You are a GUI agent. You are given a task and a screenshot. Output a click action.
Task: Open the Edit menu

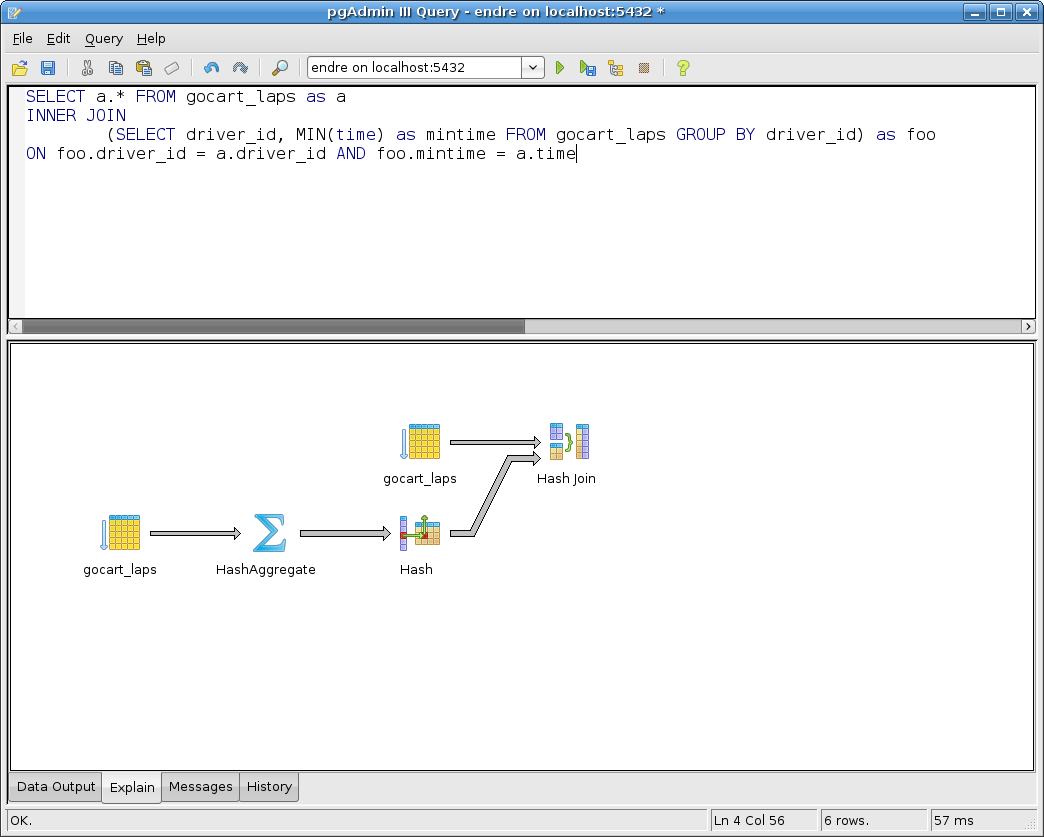(x=58, y=38)
